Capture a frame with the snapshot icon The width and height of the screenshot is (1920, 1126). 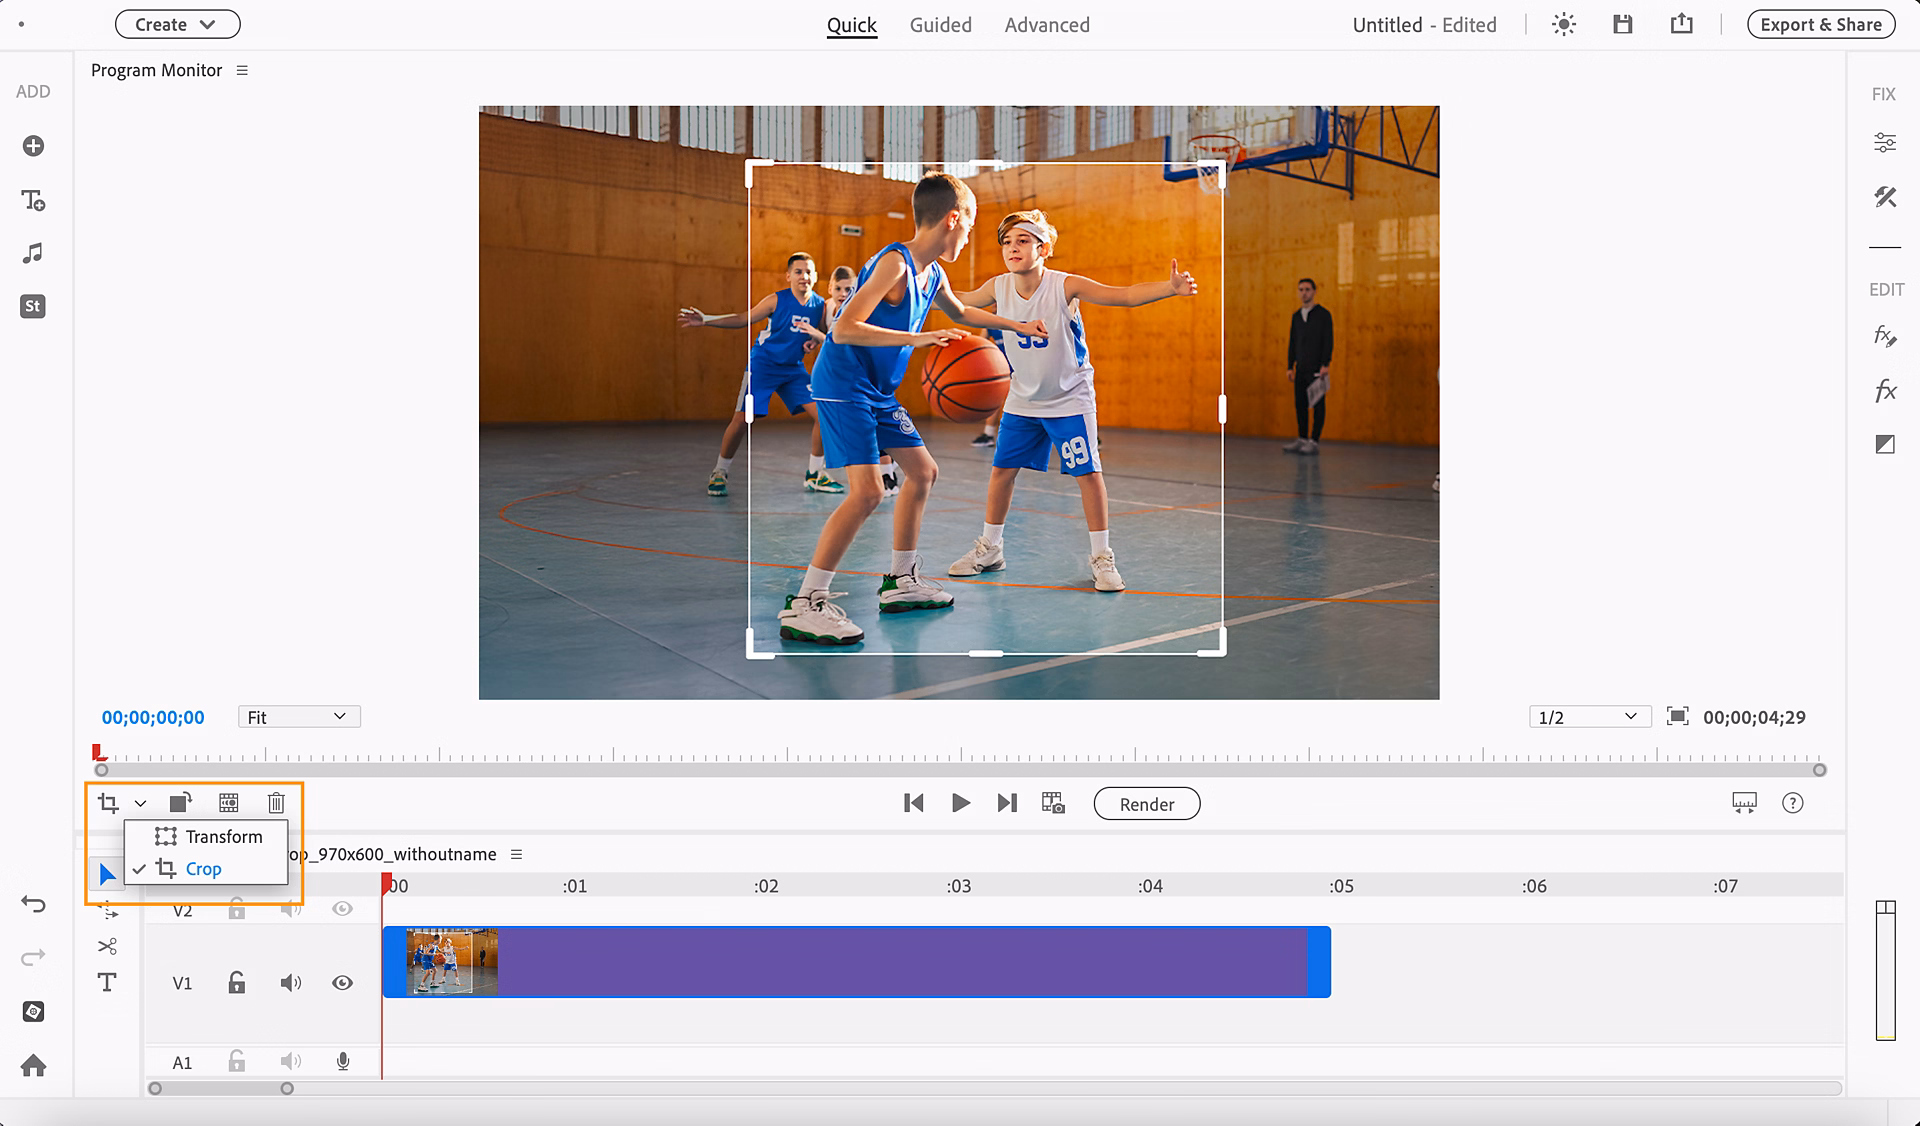[1054, 802]
